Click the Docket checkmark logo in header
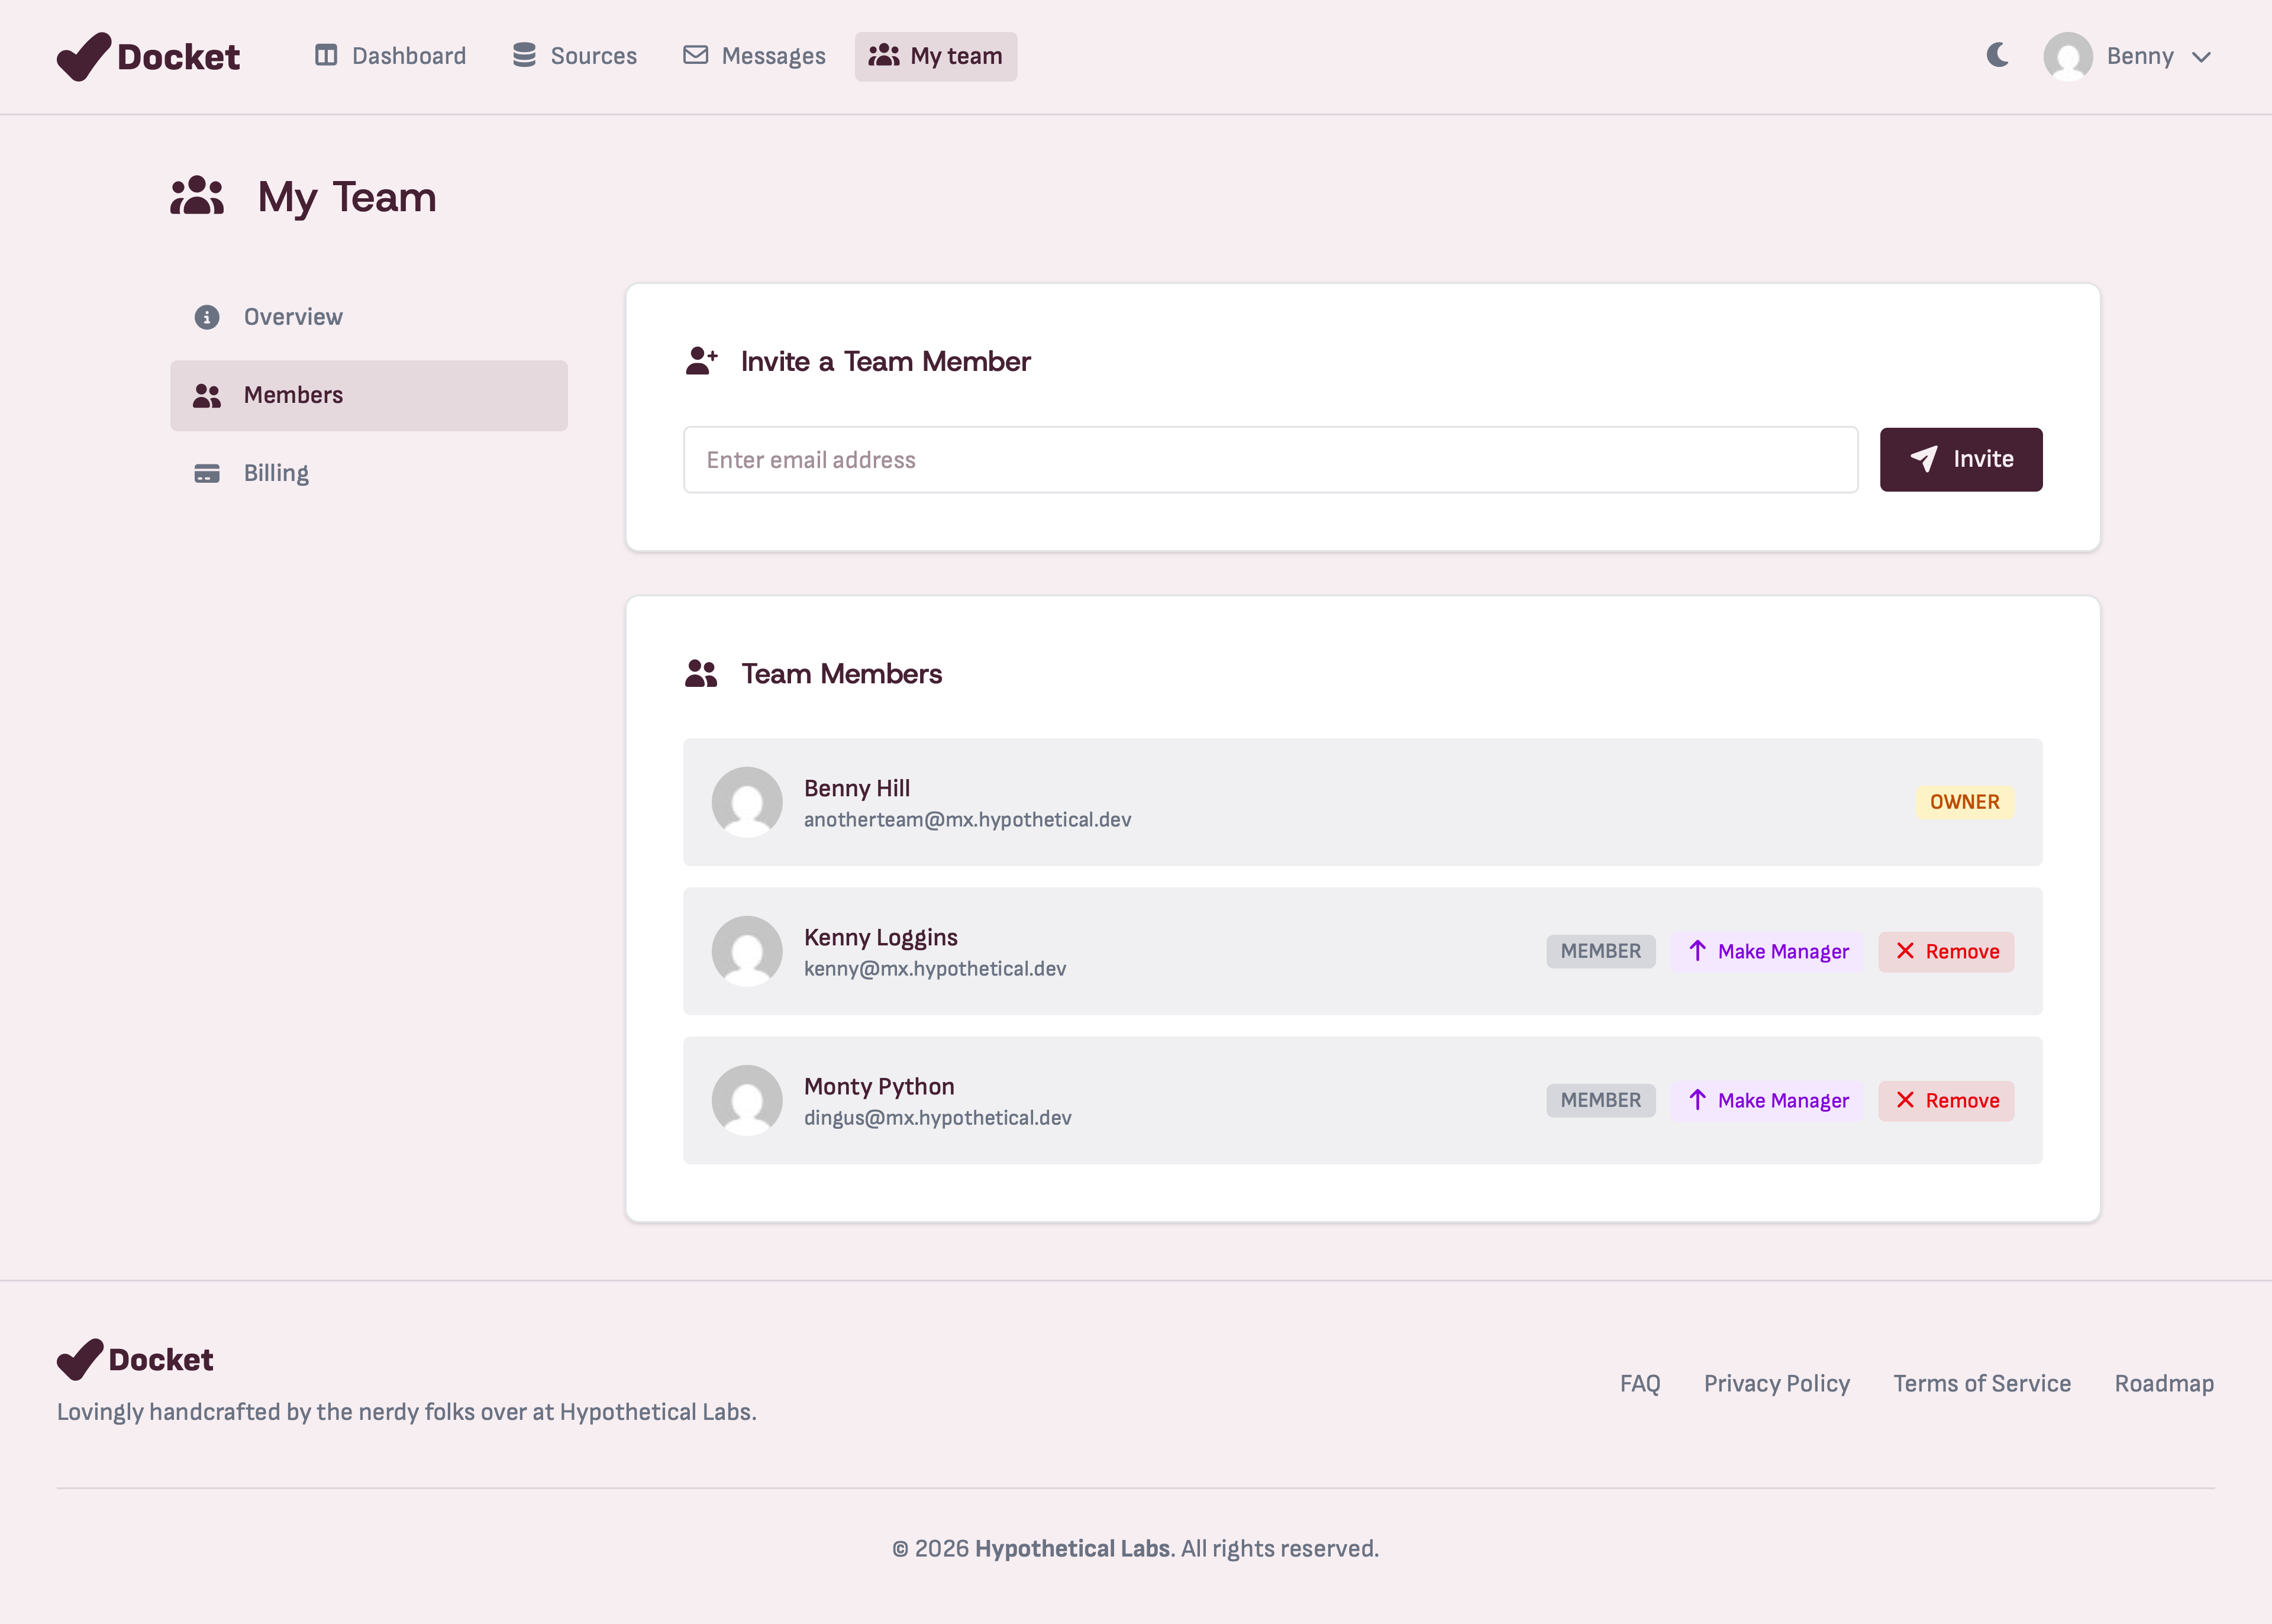Screen dimensions: 2272x1624 [84, 56]
